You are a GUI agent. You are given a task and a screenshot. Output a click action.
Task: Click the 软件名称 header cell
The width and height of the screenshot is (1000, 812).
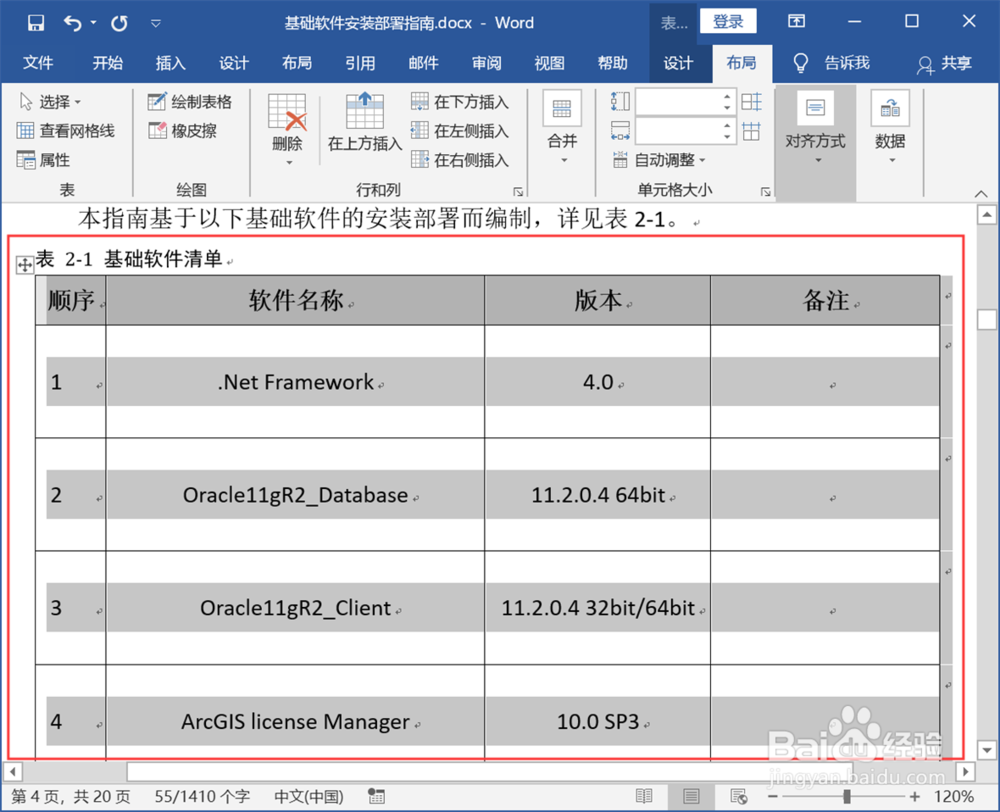tap(295, 300)
